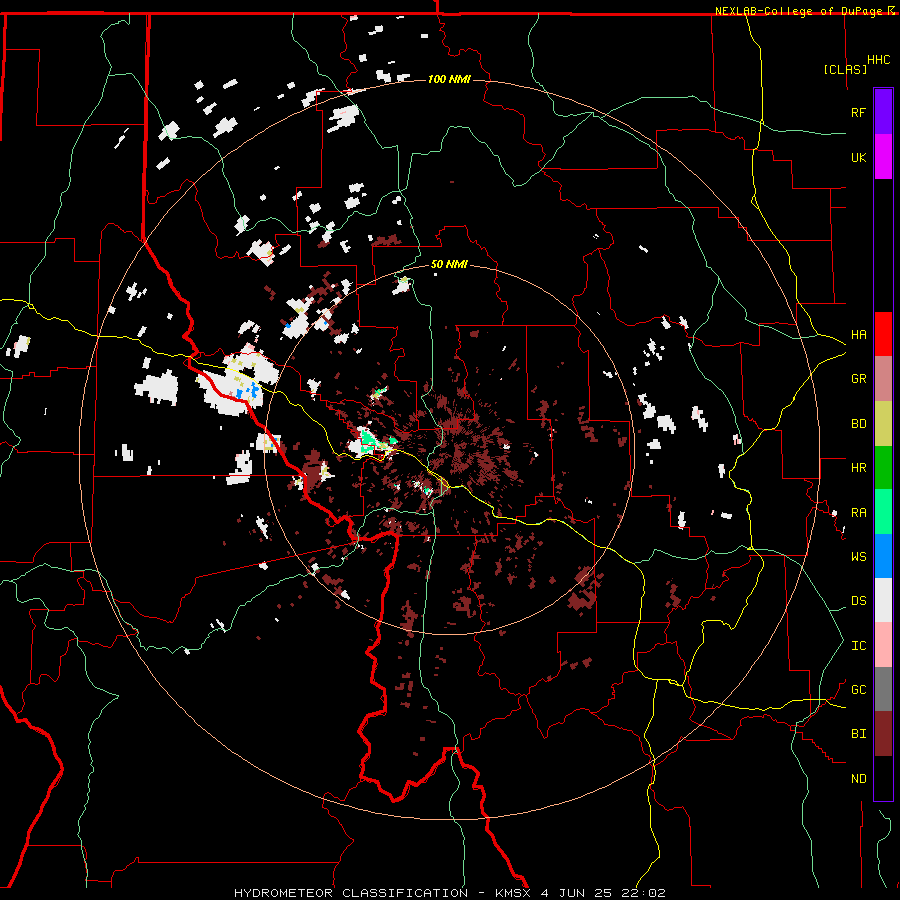Click the GC gray legend swatch

tap(883, 689)
